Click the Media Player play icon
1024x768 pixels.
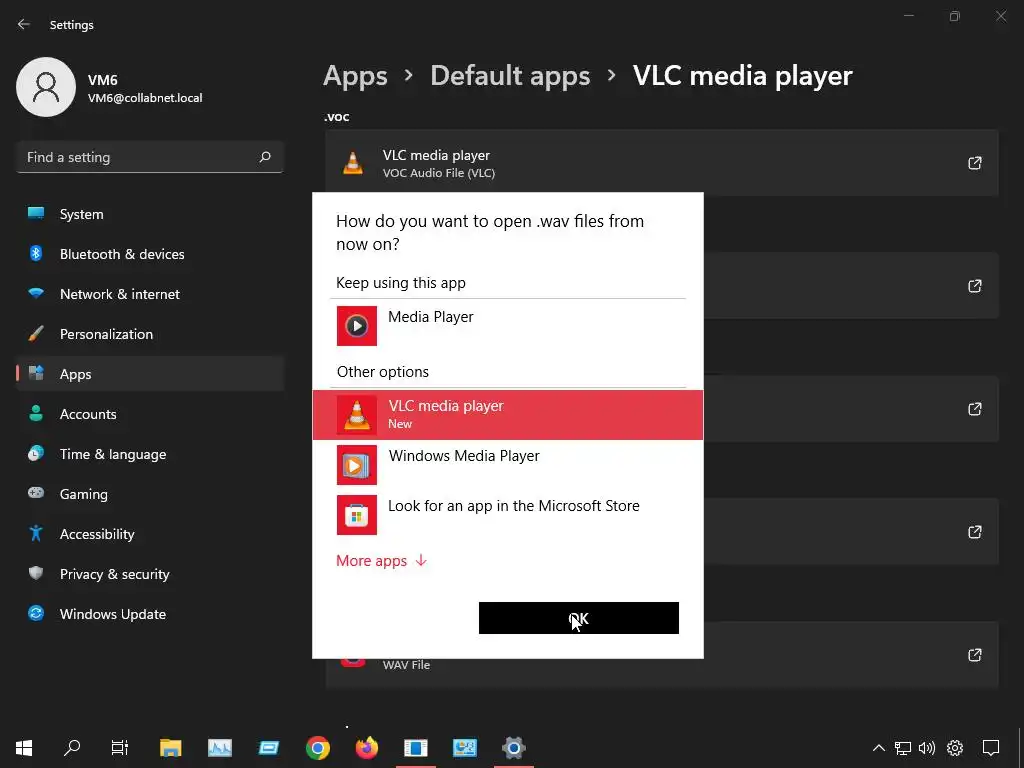(x=357, y=326)
